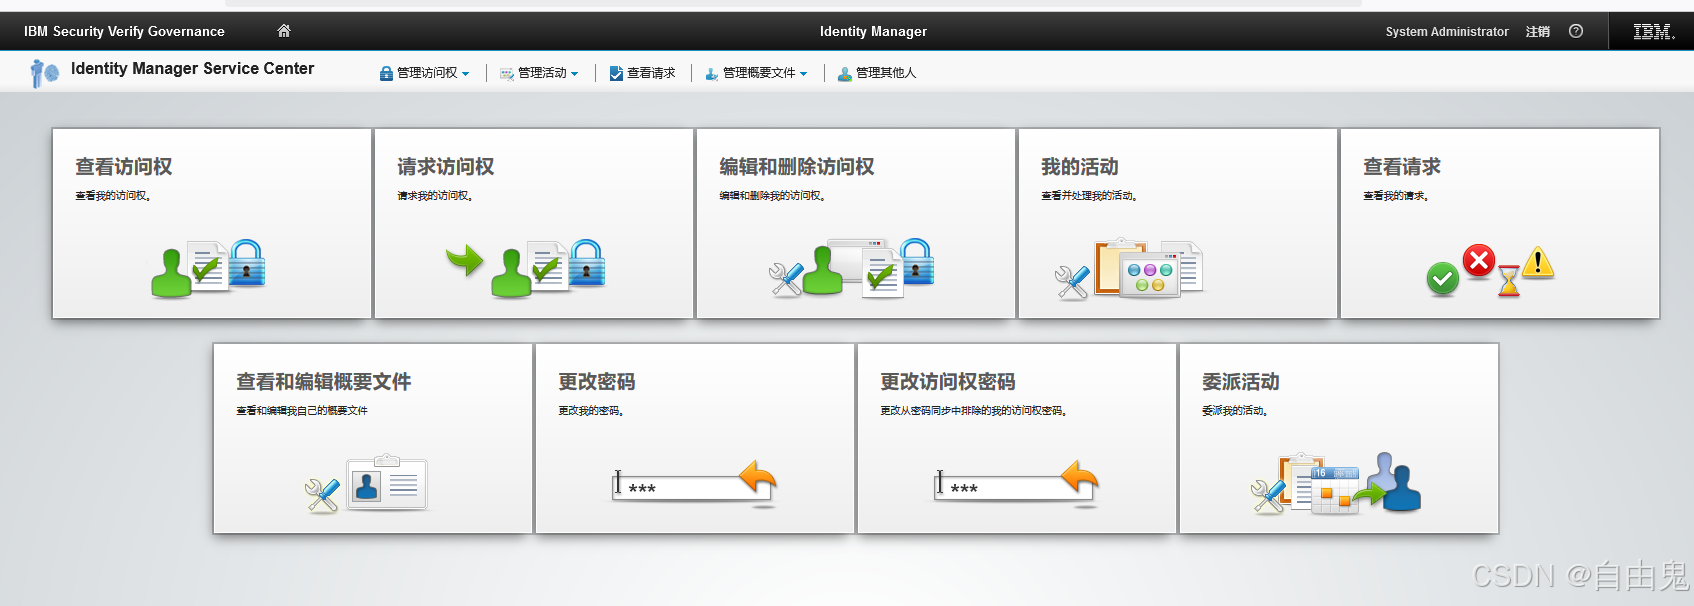Screen dimensions: 1694x606
Task: Click the 请求访问权 card green arrow illustration
Action: tap(465, 261)
